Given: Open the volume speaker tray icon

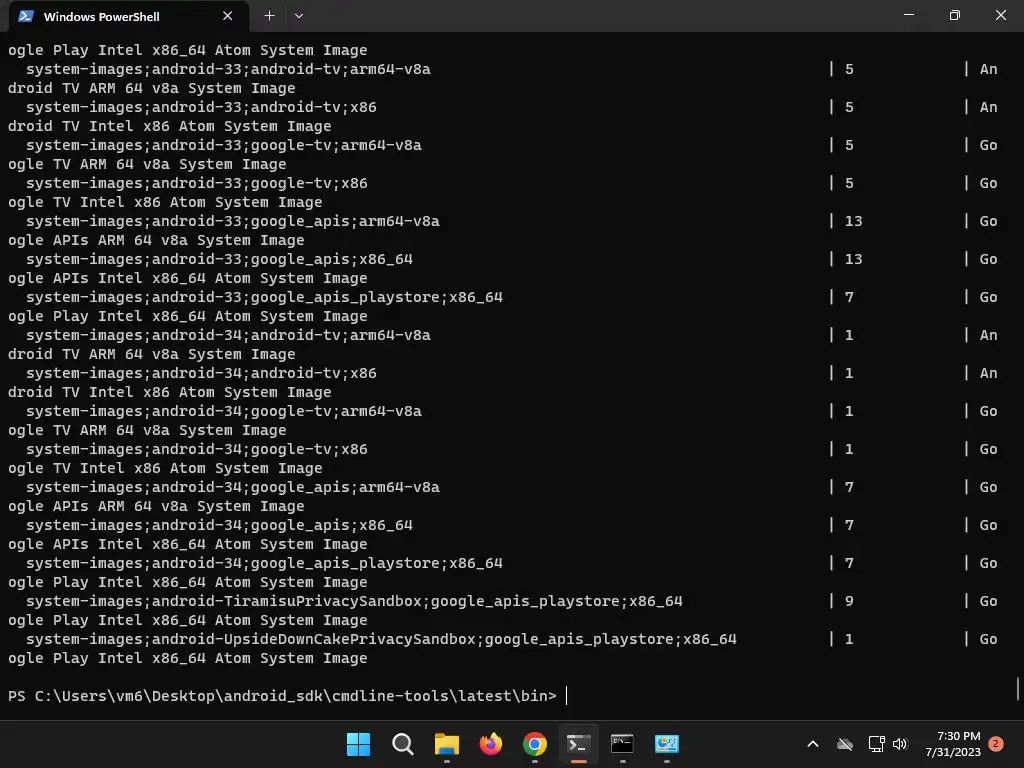Looking at the screenshot, I should tap(900, 744).
